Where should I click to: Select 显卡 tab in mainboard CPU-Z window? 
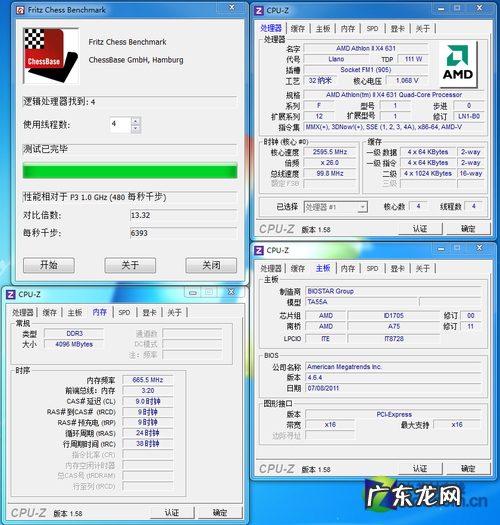(398, 269)
